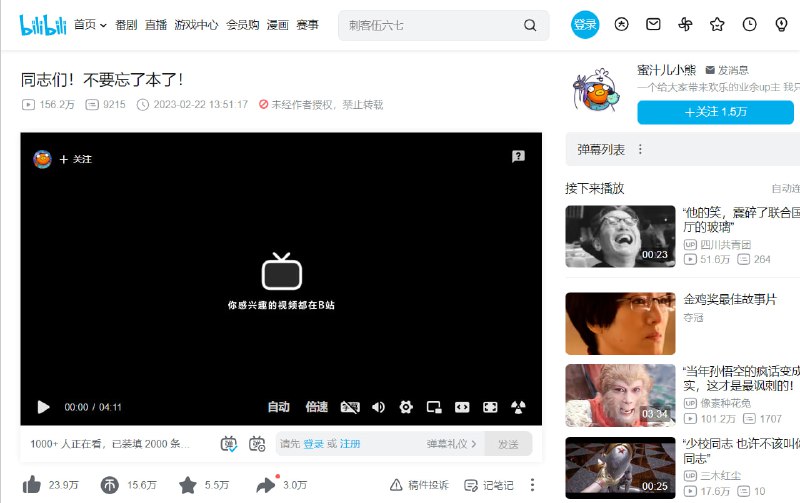800x503 pixels.
Task: Click the search input box
Action: tap(430, 24)
